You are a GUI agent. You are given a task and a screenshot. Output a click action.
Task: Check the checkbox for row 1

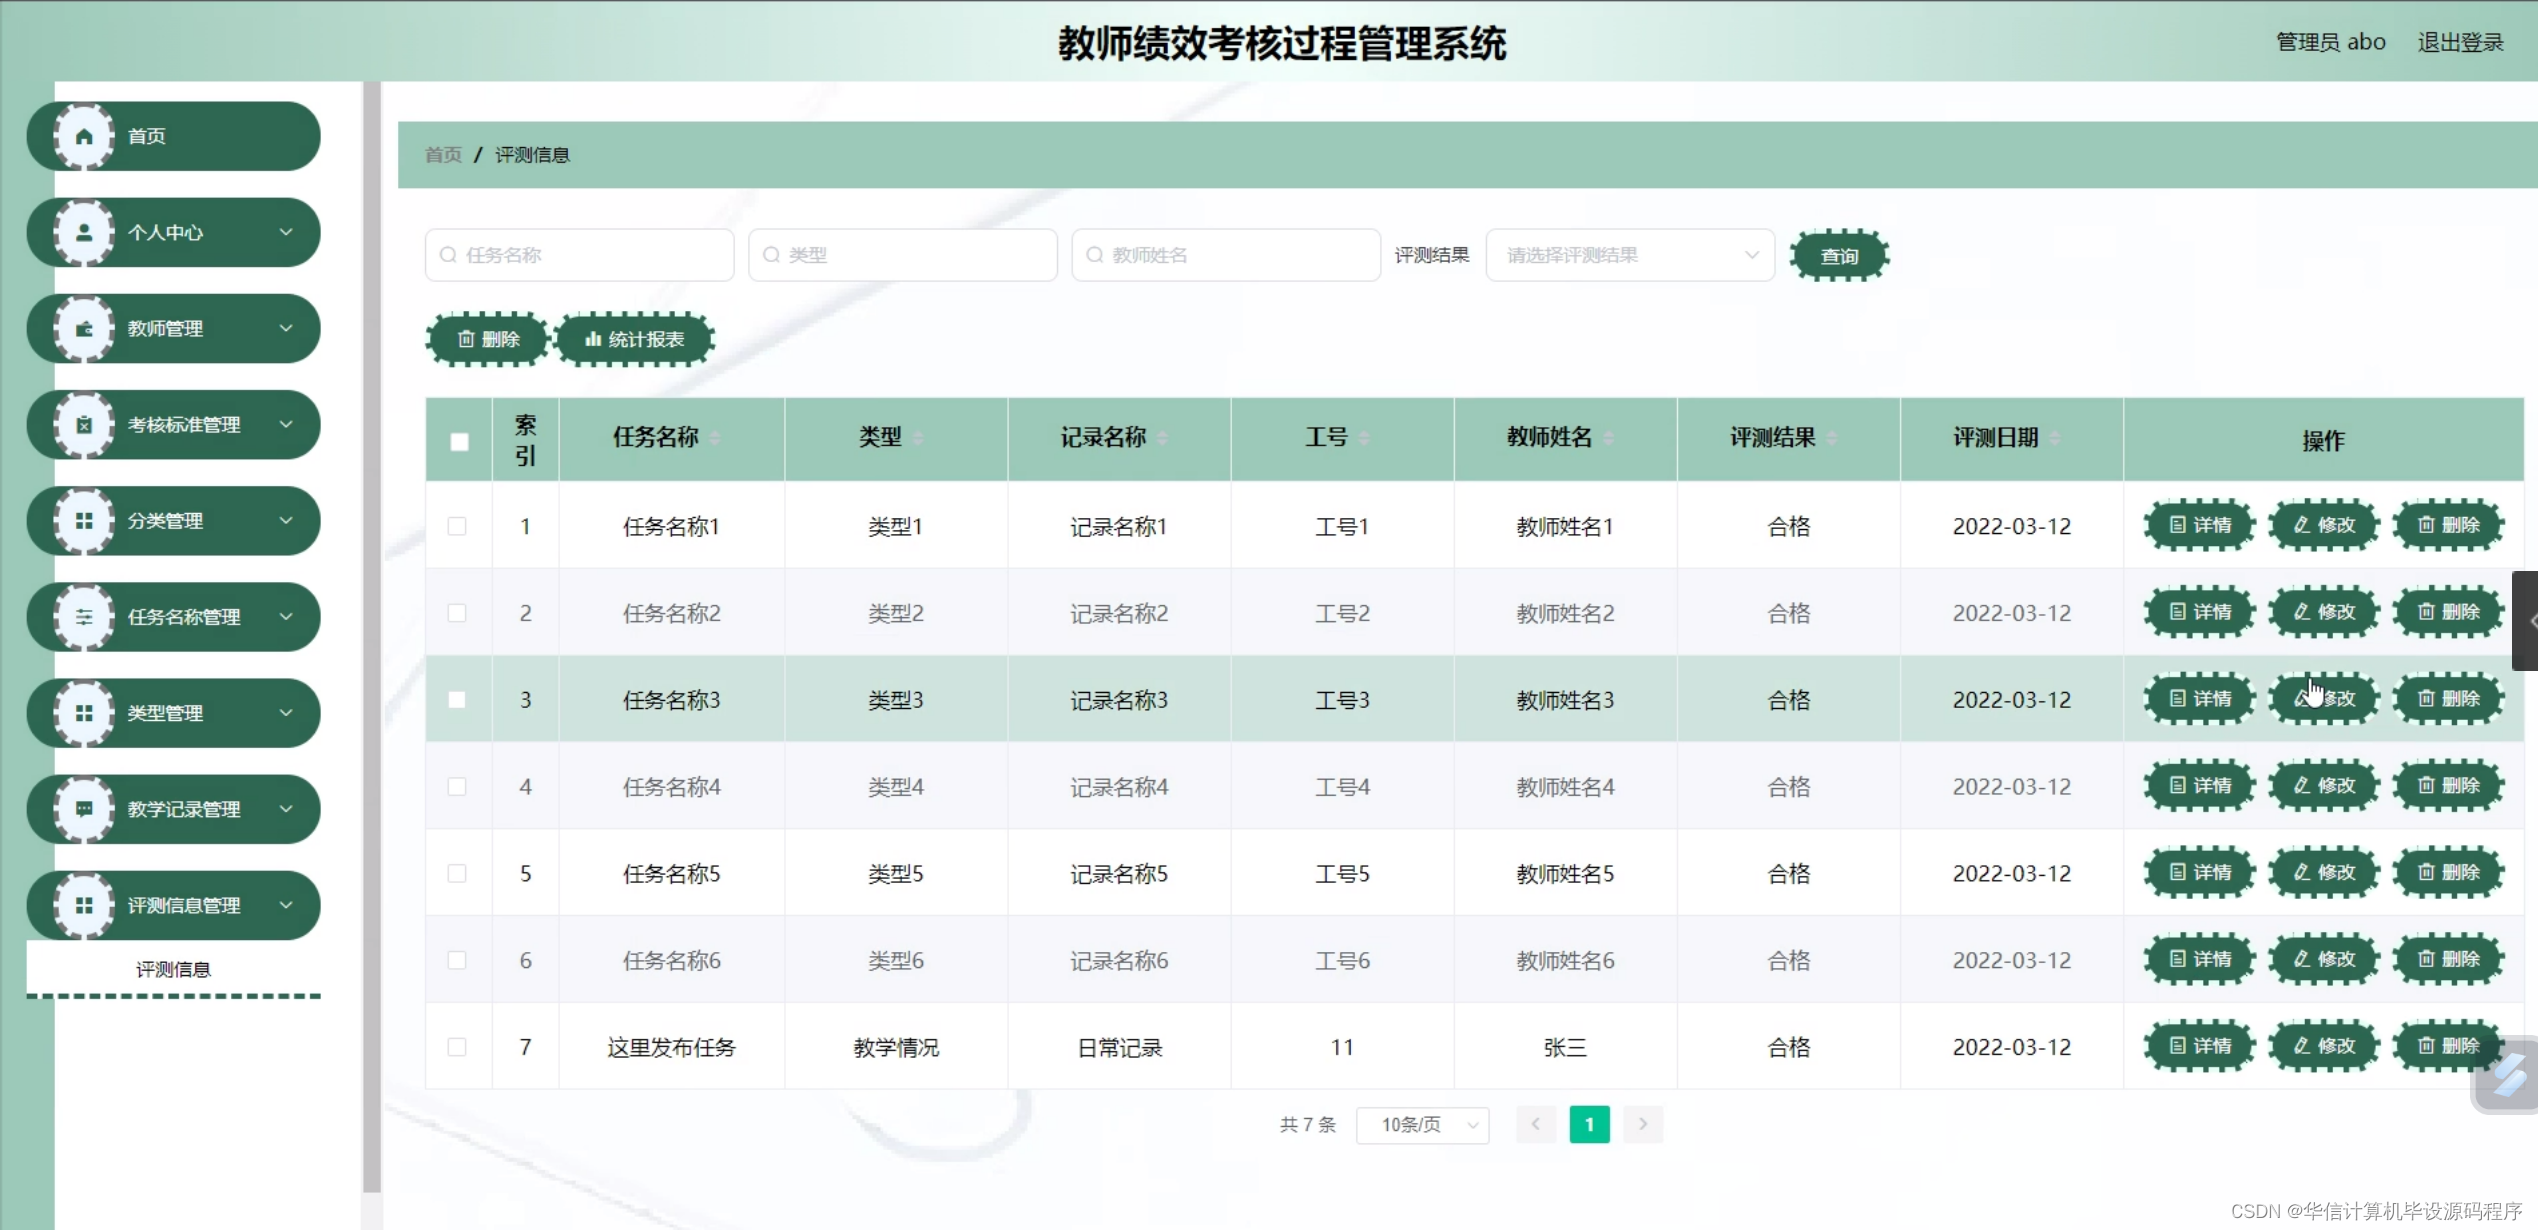(457, 526)
